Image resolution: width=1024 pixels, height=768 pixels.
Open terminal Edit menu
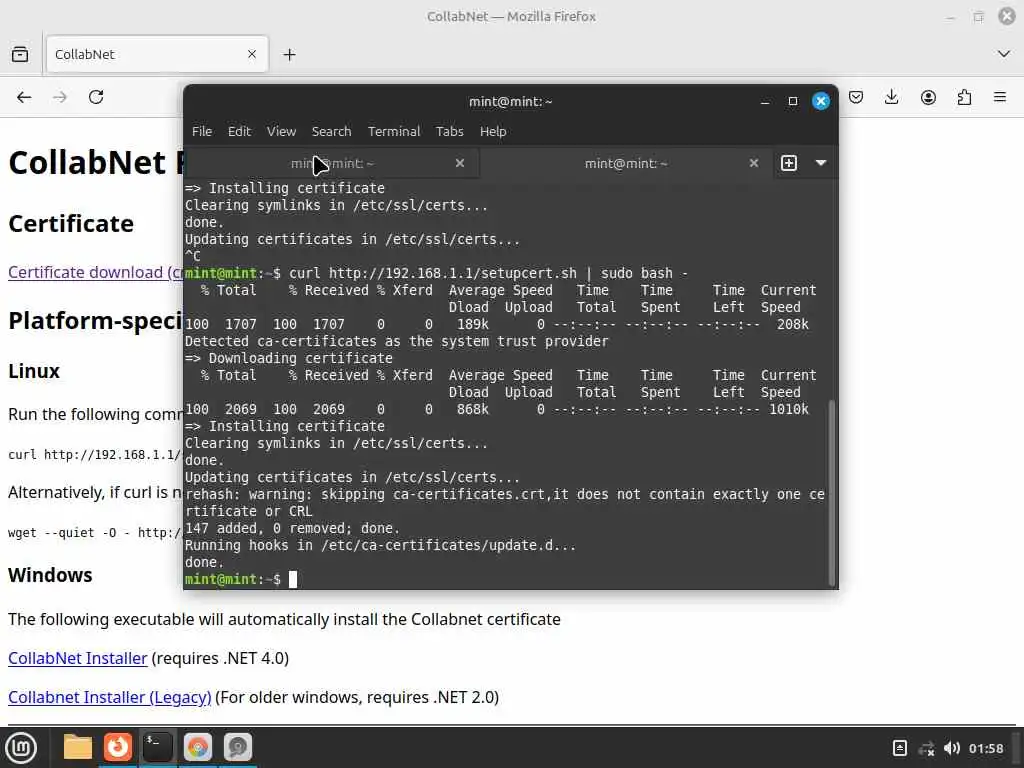[x=239, y=131]
